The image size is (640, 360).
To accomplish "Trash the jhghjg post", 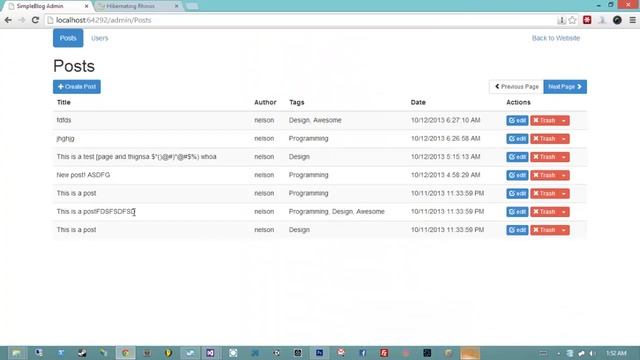I will tap(544, 139).
